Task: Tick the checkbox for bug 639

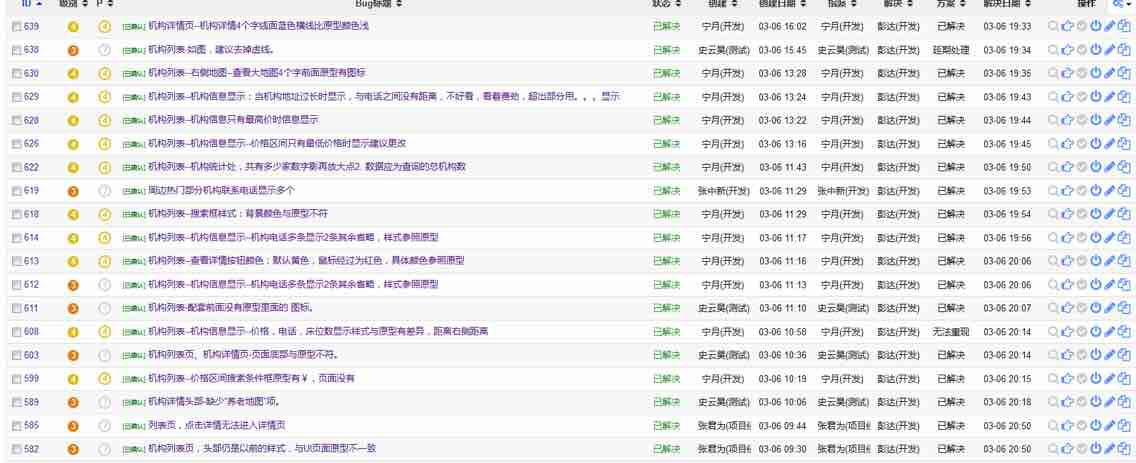Action: tap(16, 26)
